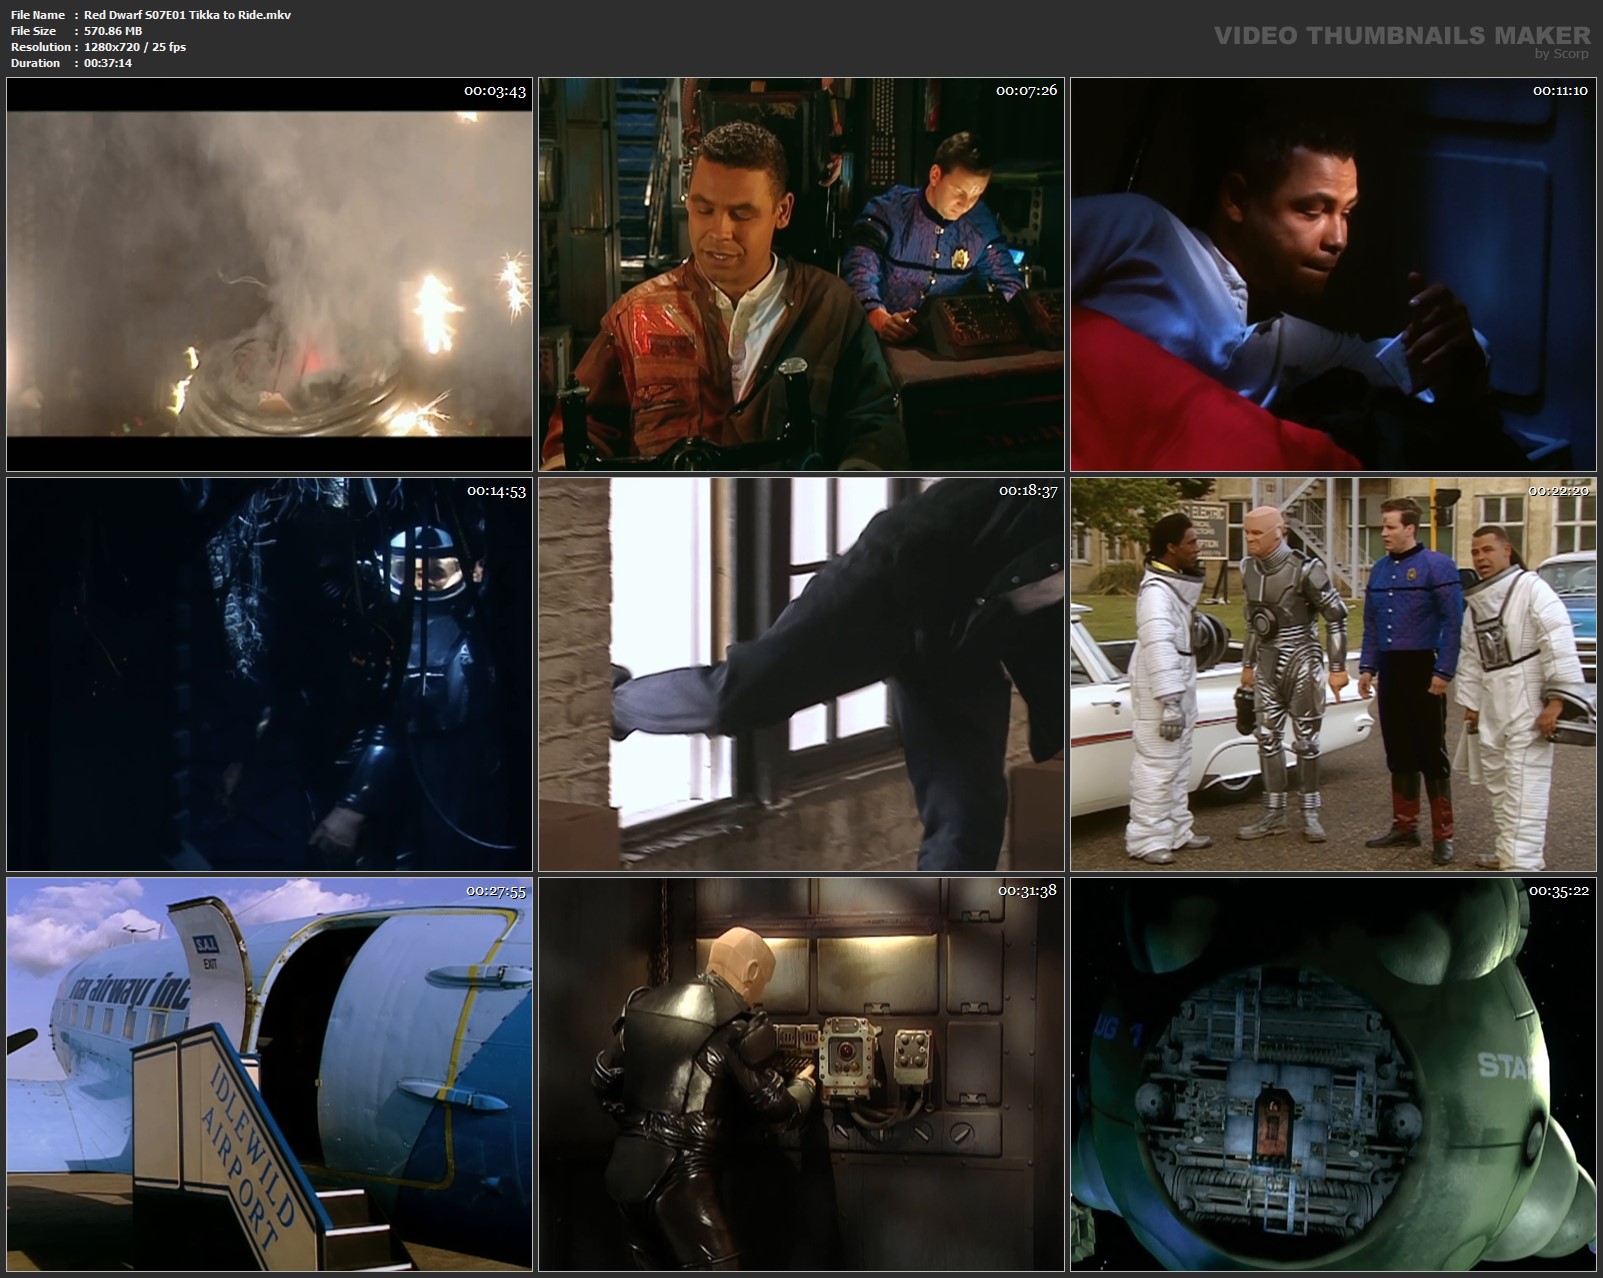The width and height of the screenshot is (1603, 1278).
Task: Select the green spaceship thumbnail at 00:35:22
Action: click(x=1333, y=1074)
